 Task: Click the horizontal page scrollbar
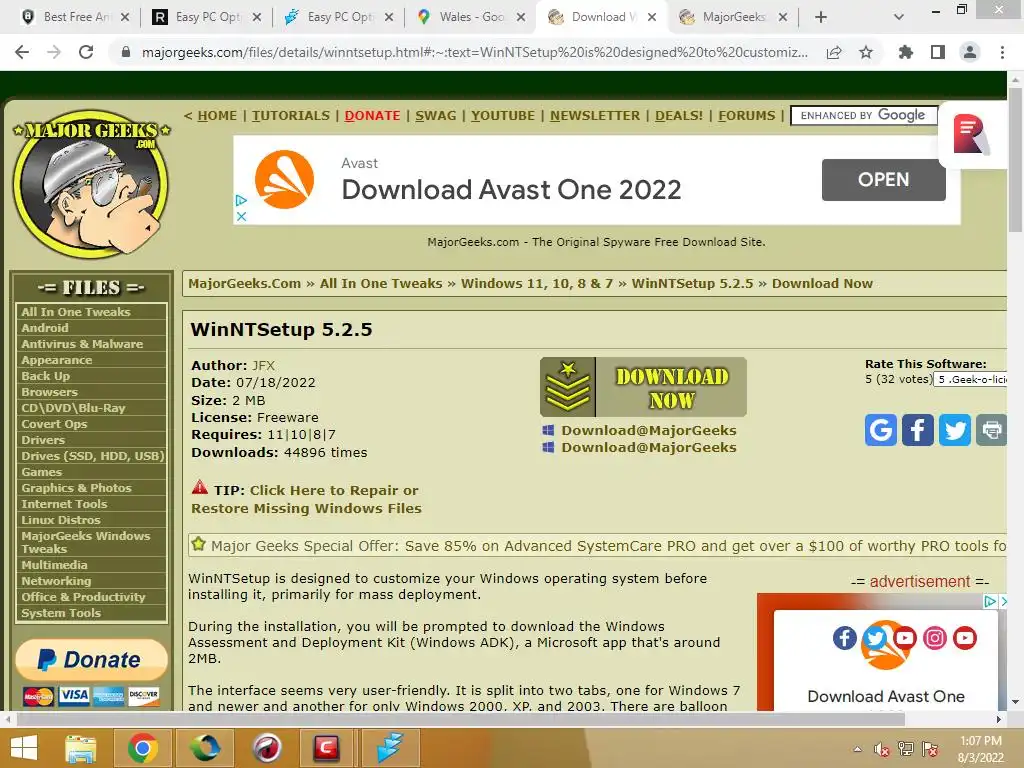[460, 720]
